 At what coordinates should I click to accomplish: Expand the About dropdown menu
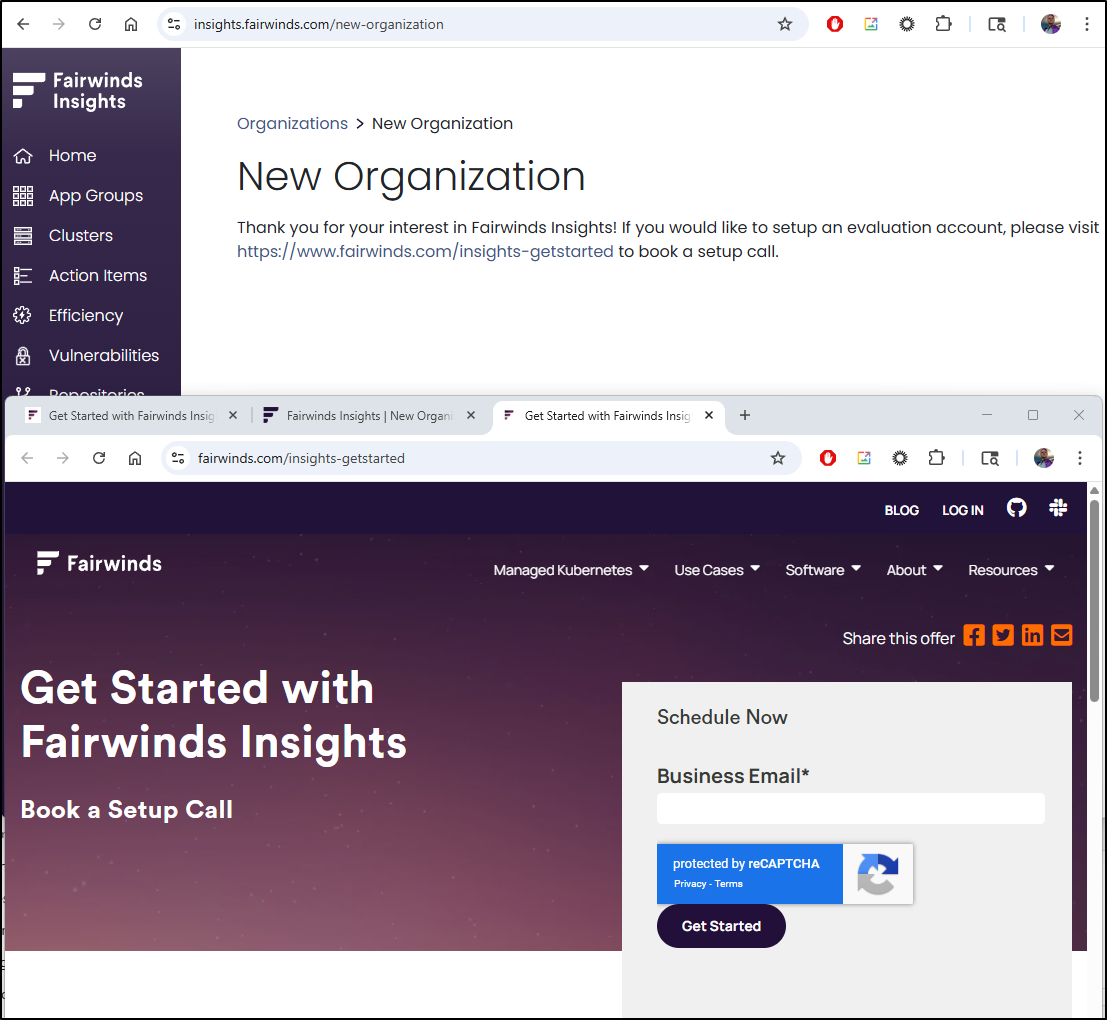[x=914, y=570]
